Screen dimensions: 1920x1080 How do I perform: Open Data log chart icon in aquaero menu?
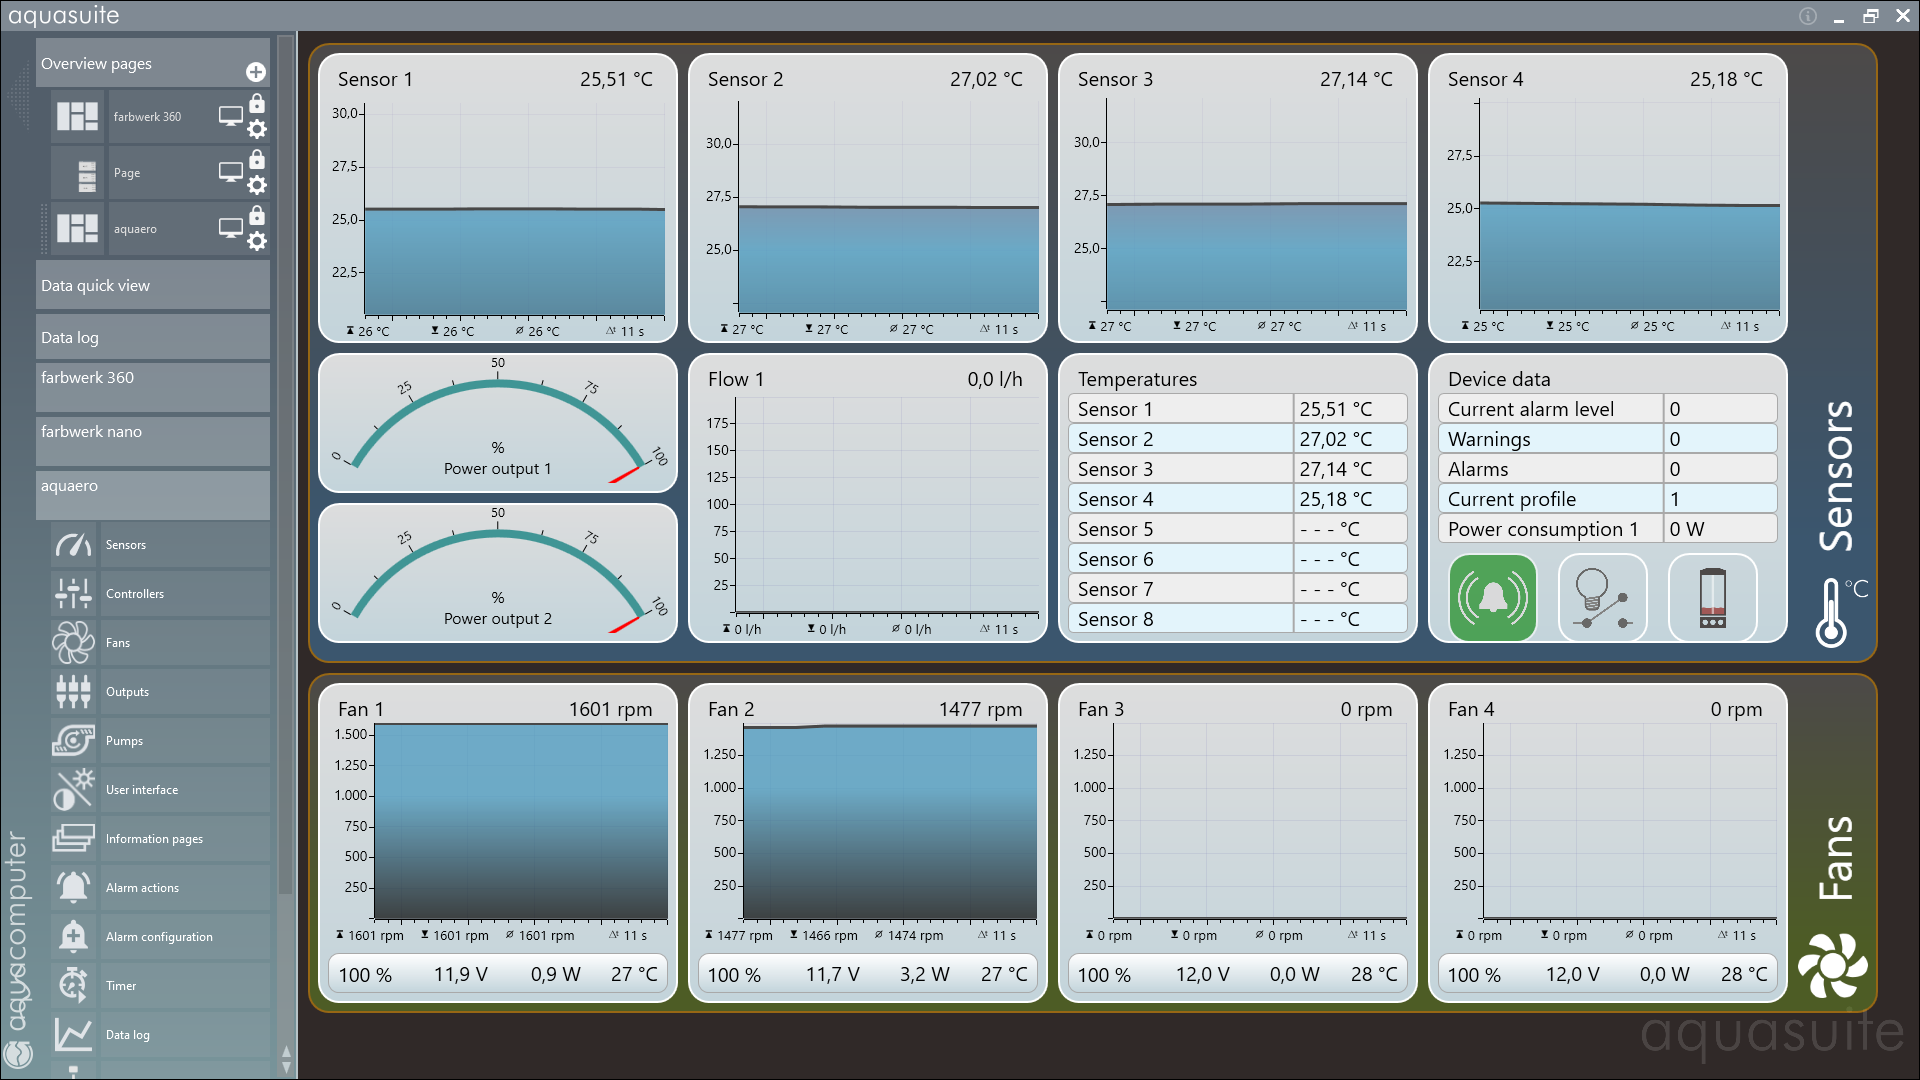coord(74,1035)
